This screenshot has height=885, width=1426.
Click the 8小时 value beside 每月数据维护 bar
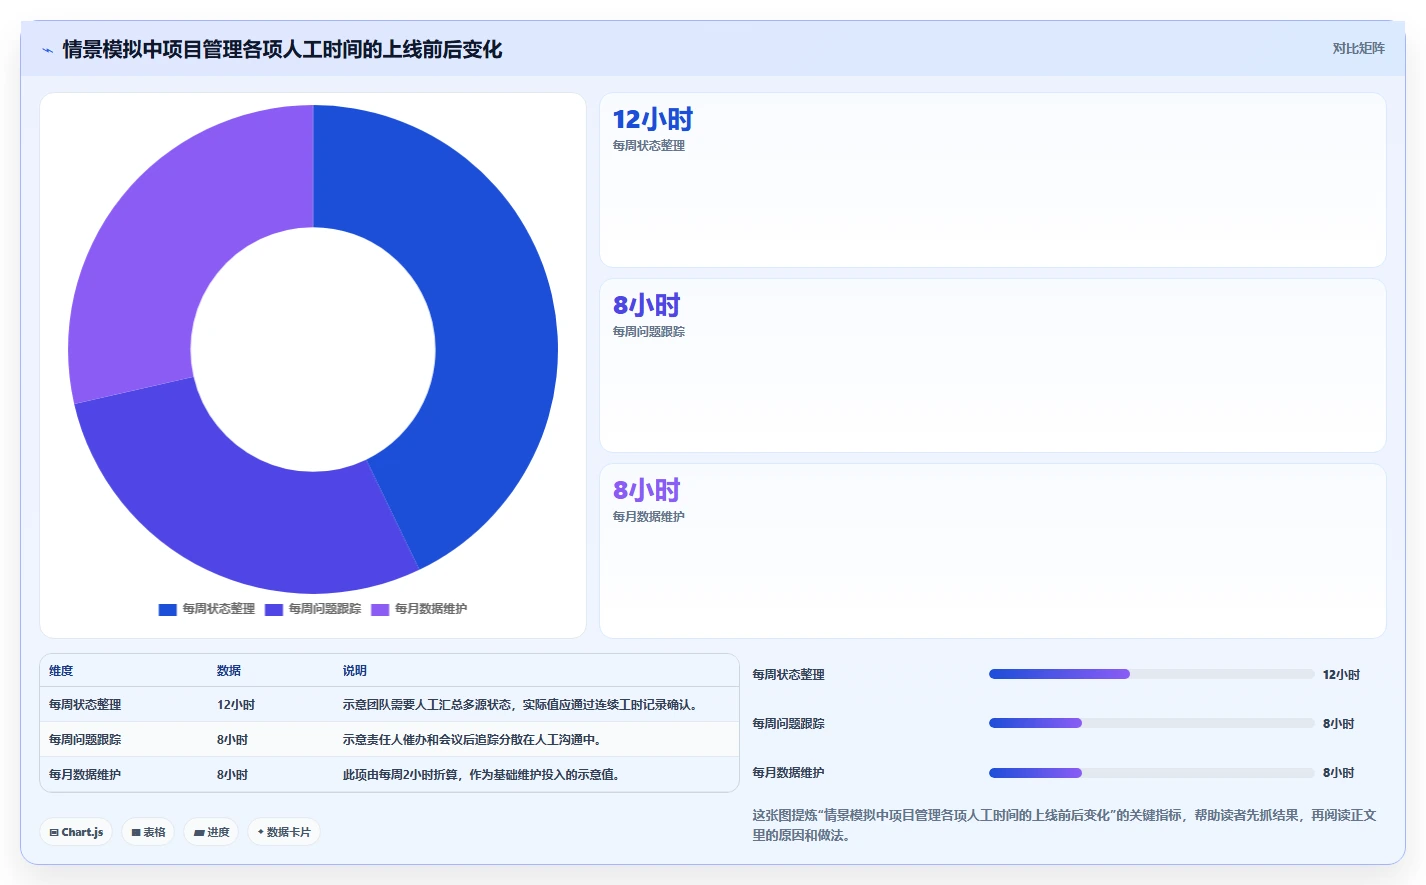1338,773
